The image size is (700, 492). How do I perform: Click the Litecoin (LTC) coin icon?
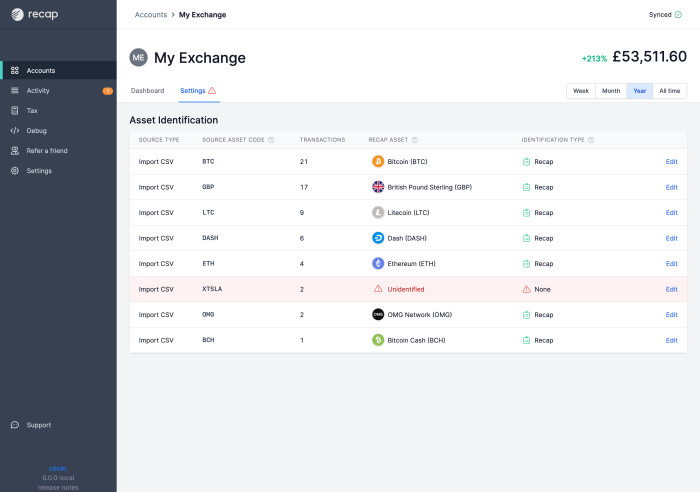click(378, 212)
